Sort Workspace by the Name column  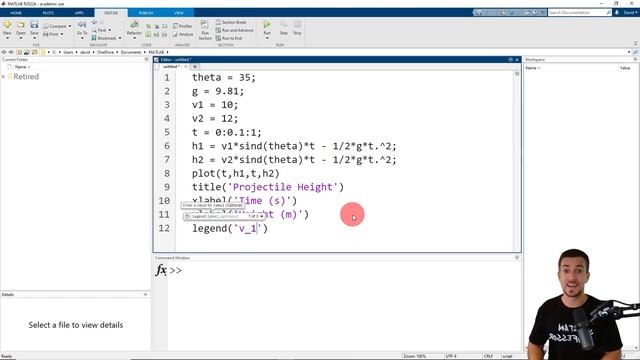tap(533, 68)
